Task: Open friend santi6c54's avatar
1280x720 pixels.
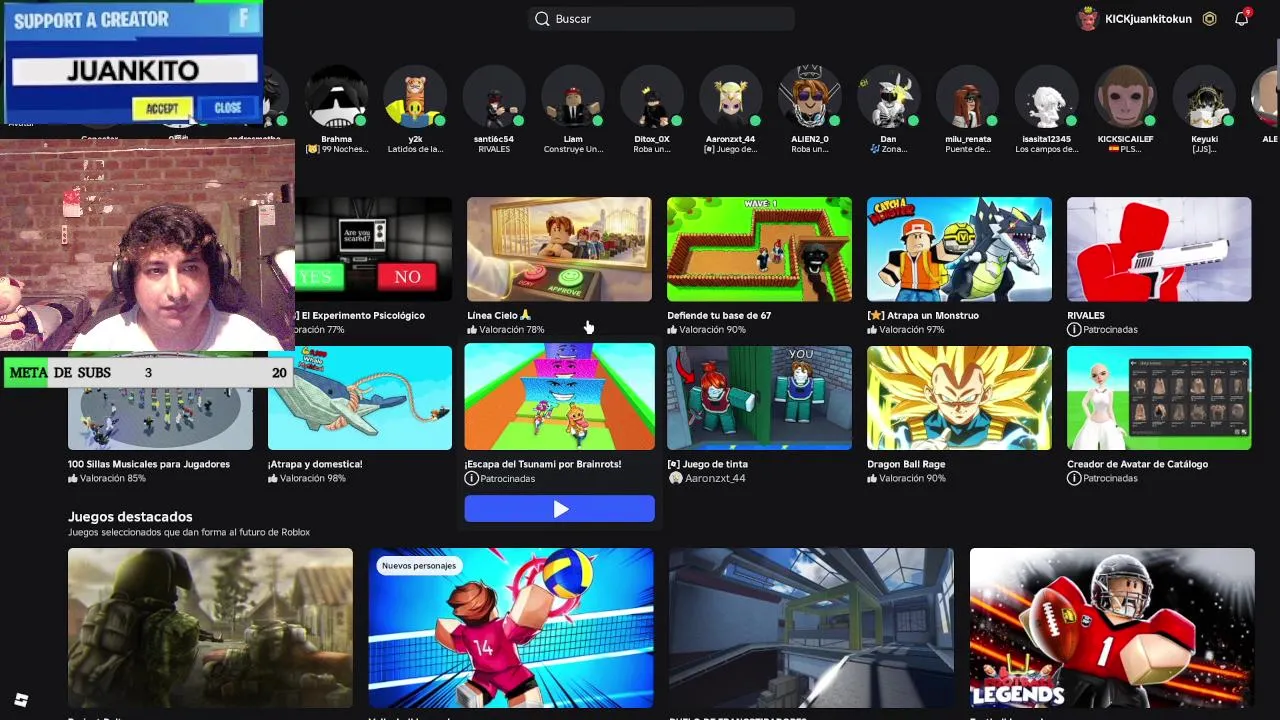Action: [x=494, y=98]
